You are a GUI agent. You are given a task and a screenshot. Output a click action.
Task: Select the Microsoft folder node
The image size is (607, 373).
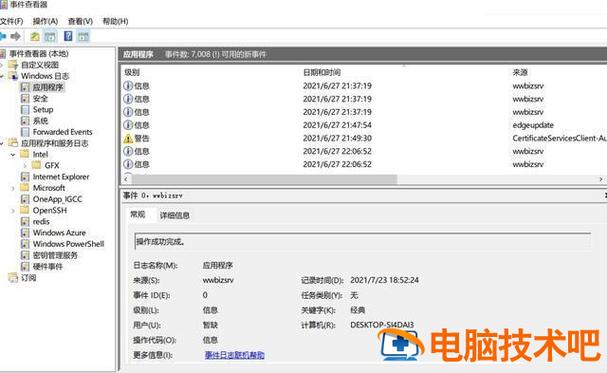(49, 188)
